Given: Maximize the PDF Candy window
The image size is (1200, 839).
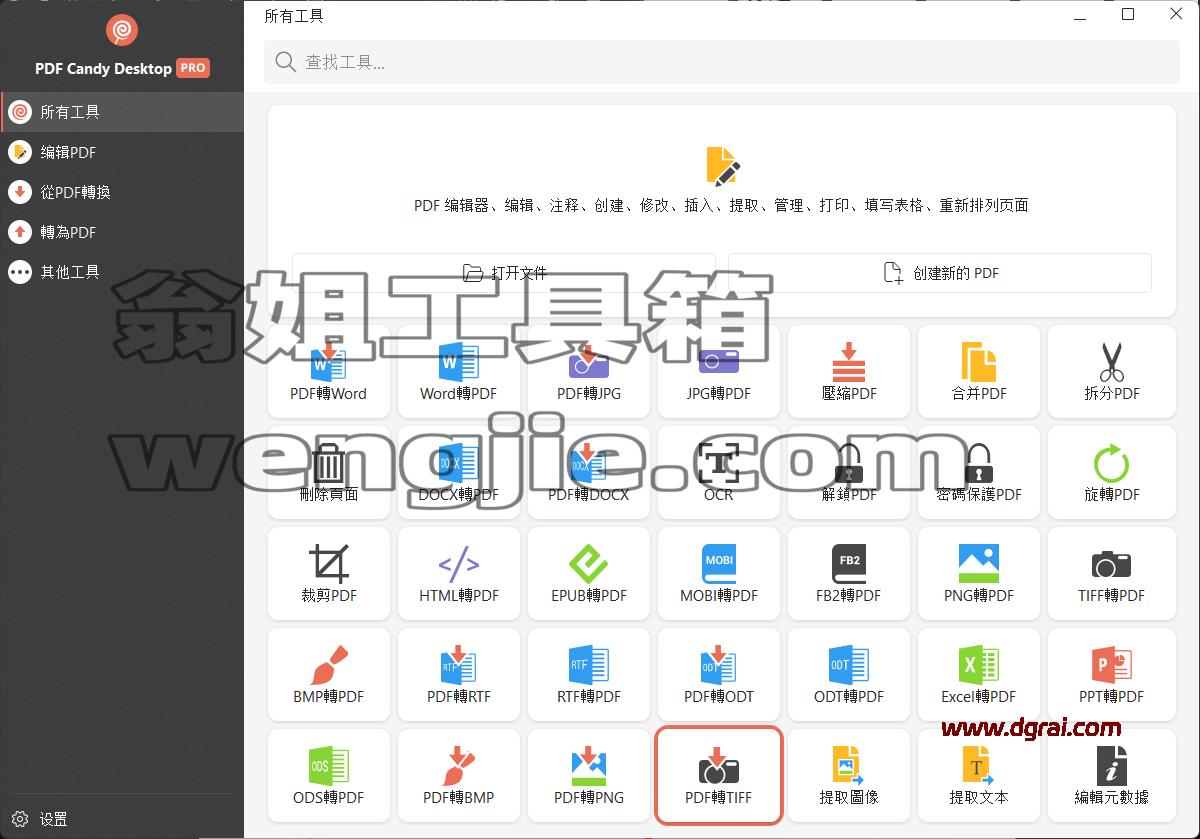Looking at the screenshot, I should point(1128,14).
